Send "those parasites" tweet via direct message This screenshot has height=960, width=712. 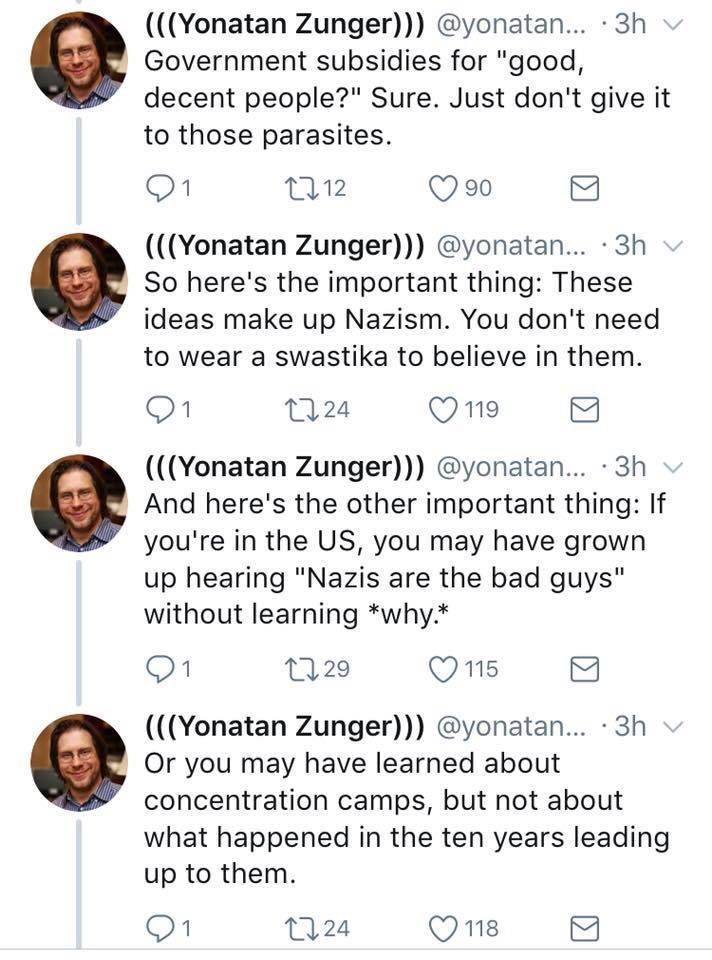(583, 187)
